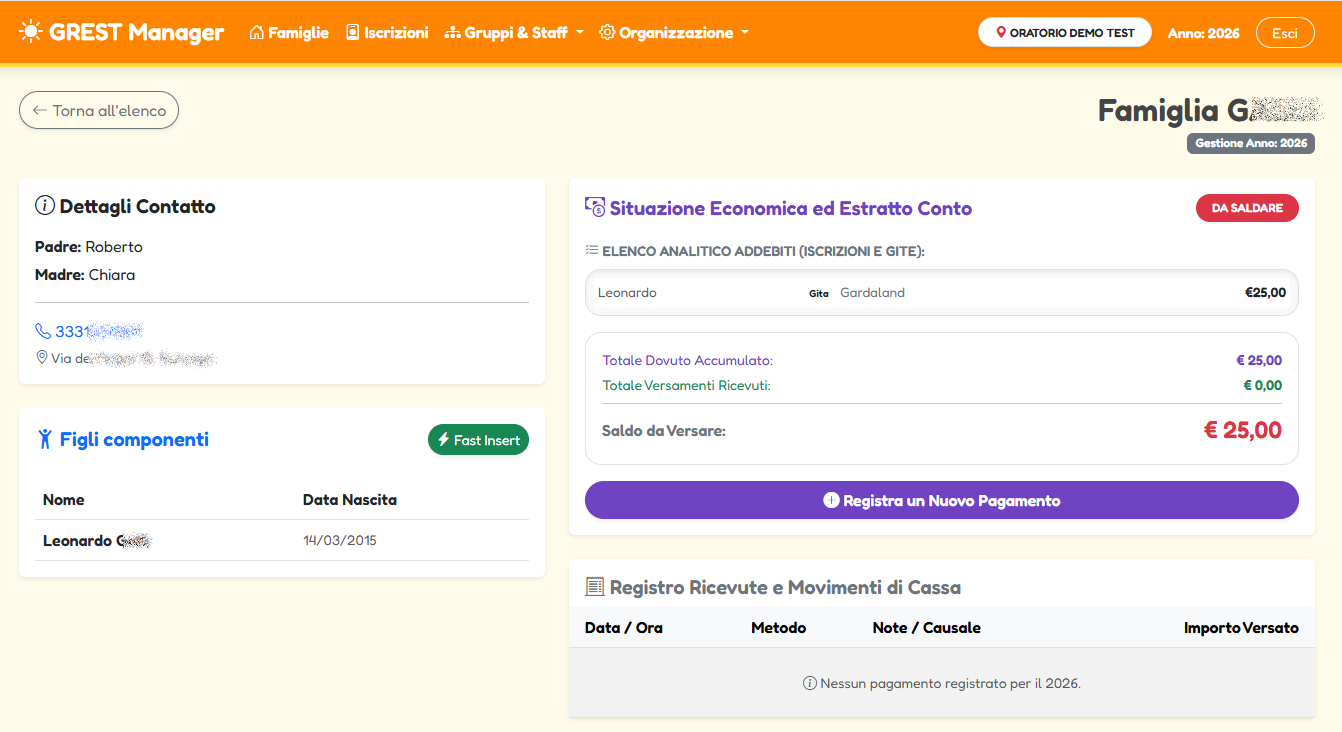The height and width of the screenshot is (732, 1342).
Task: Click the Gita tag in the charge row
Action: tap(819, 294)
